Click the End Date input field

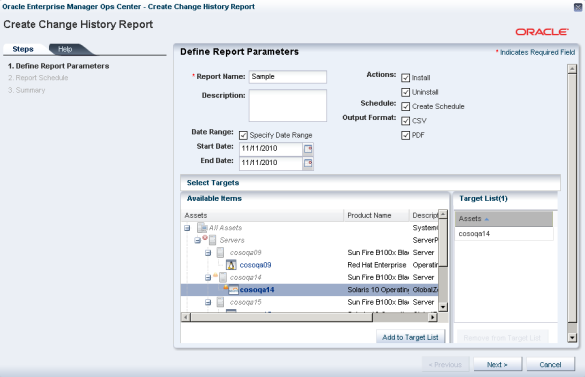coord(270,163)
